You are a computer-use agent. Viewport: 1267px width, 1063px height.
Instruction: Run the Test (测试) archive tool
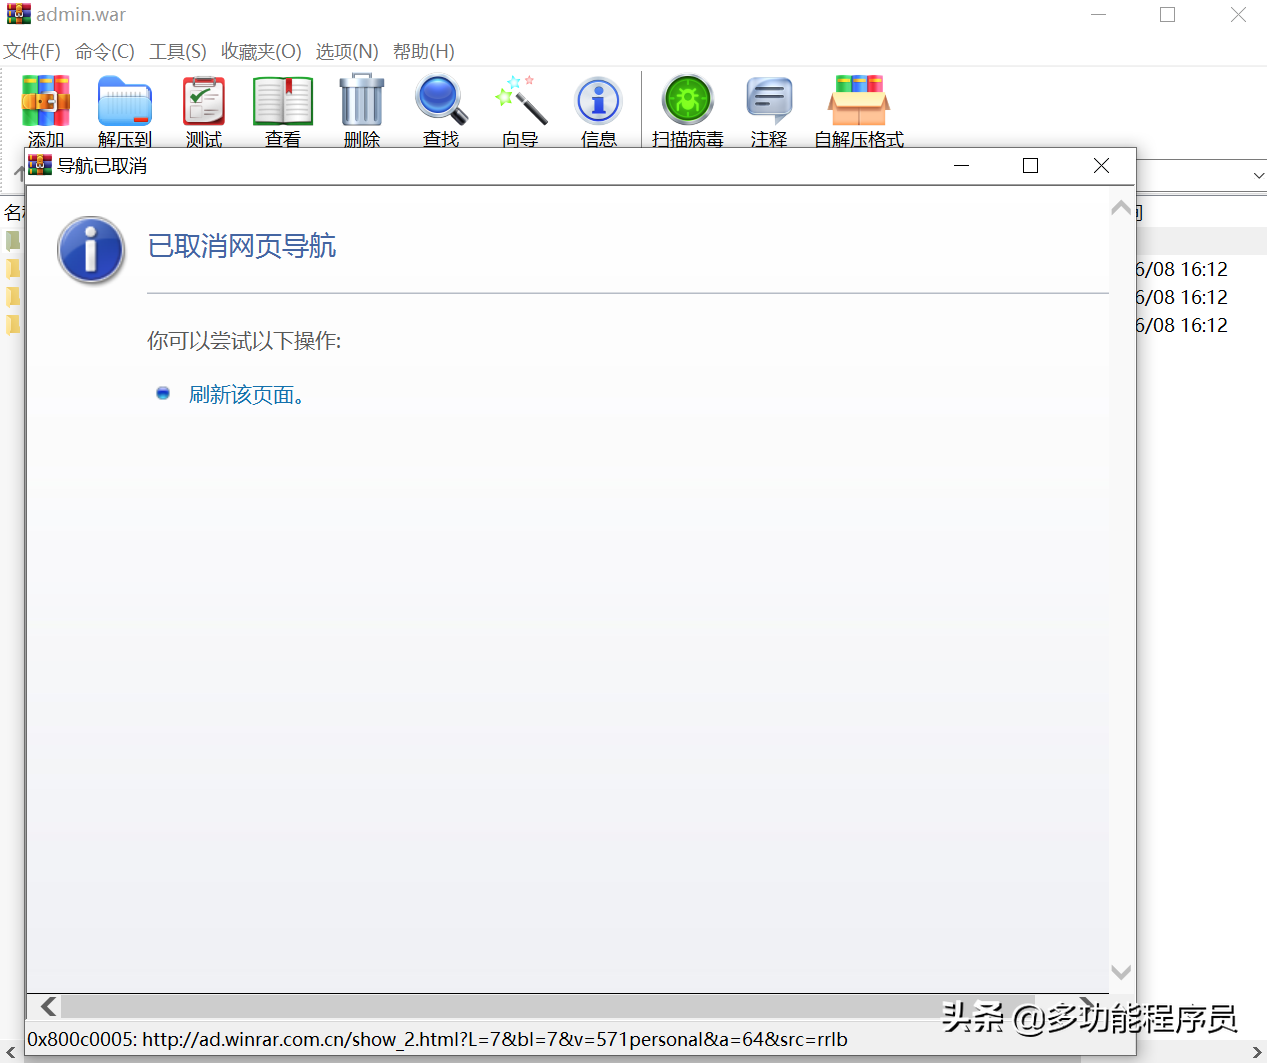(204, 101)
